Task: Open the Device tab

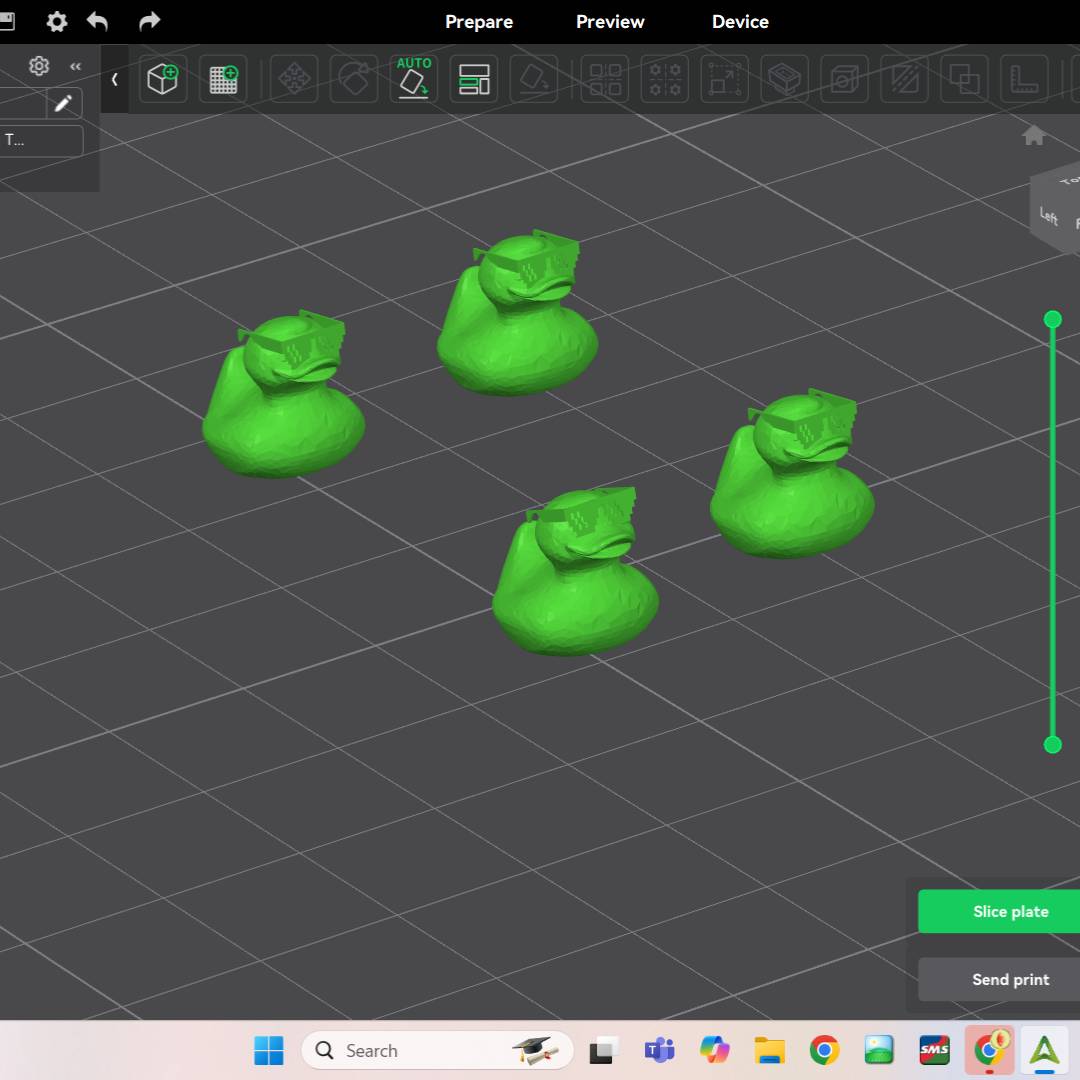Action: point(740,22)
